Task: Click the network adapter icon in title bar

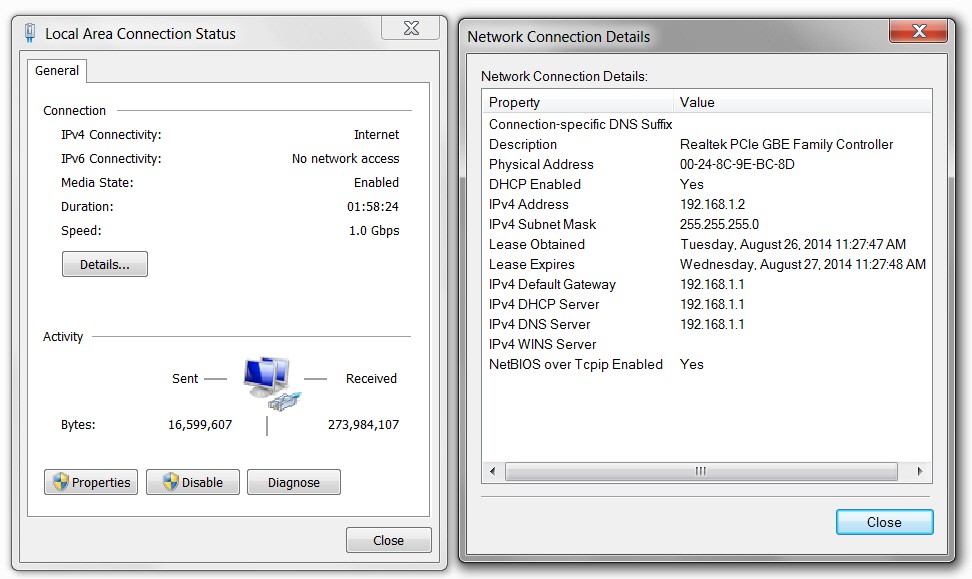Action: [30, 32]
